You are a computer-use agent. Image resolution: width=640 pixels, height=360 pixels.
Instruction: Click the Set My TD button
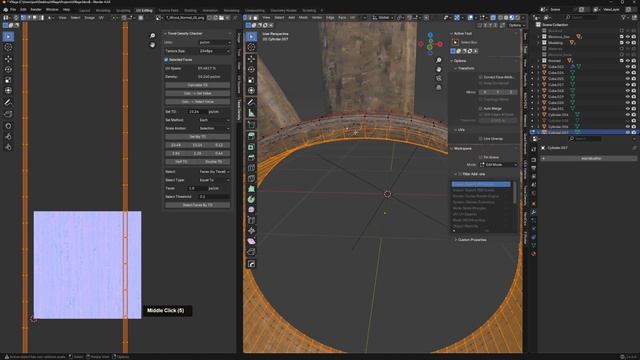(x=198, y=137)
